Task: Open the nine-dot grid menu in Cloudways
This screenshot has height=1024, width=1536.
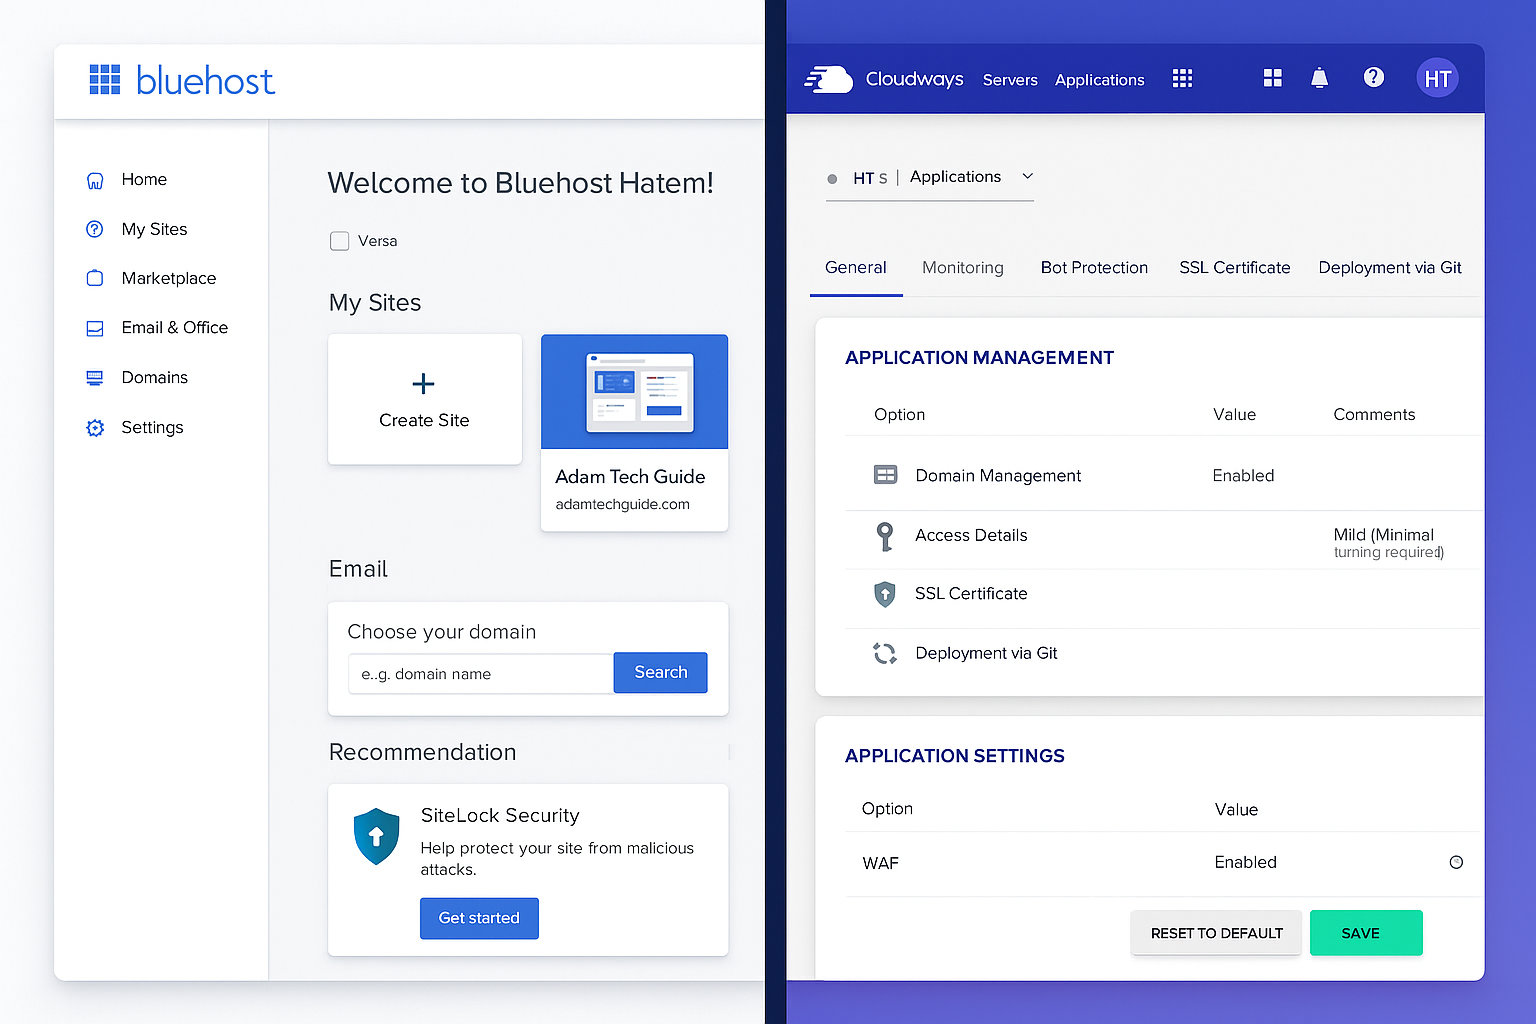Action: click(x=1182, y=79)
